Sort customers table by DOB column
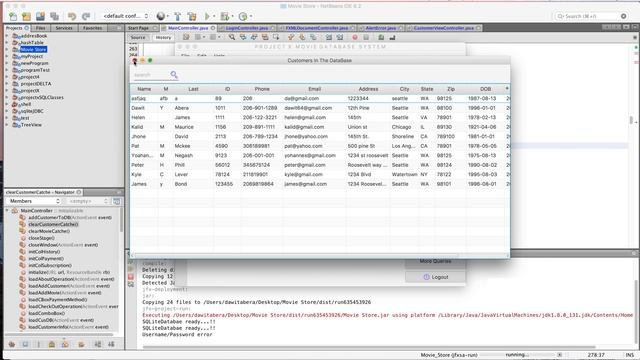640x360 pixels. point(485,89)
